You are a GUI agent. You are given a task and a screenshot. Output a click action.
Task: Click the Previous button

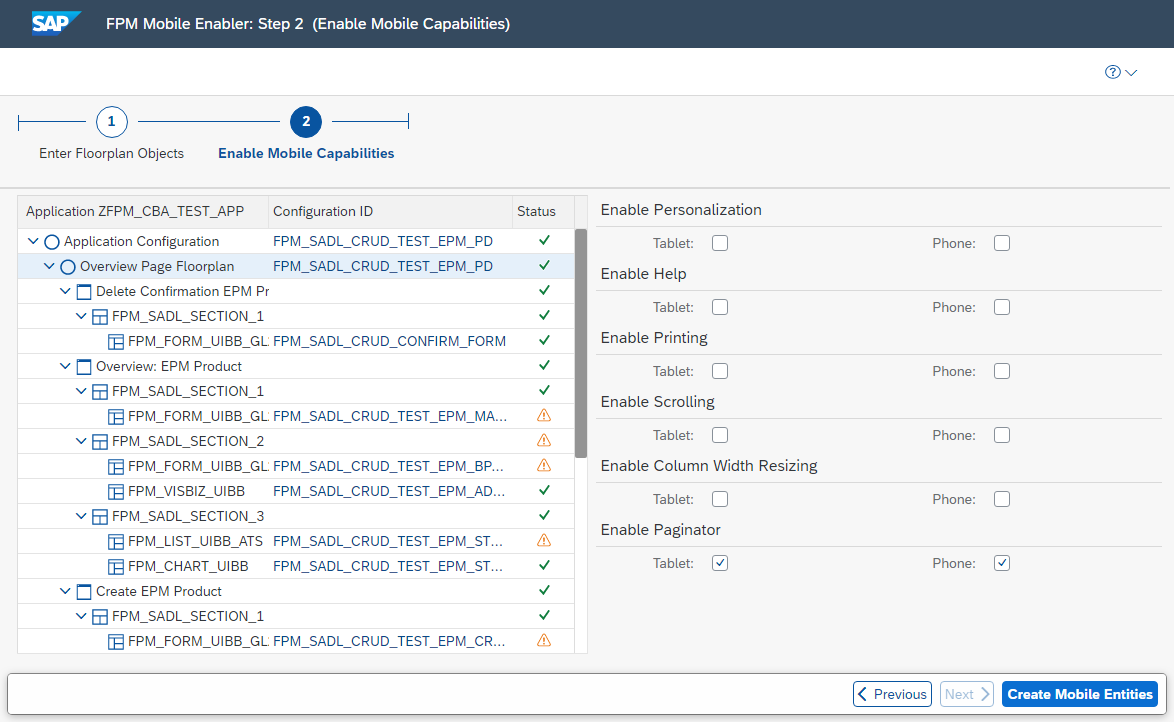tap(891, 693)
